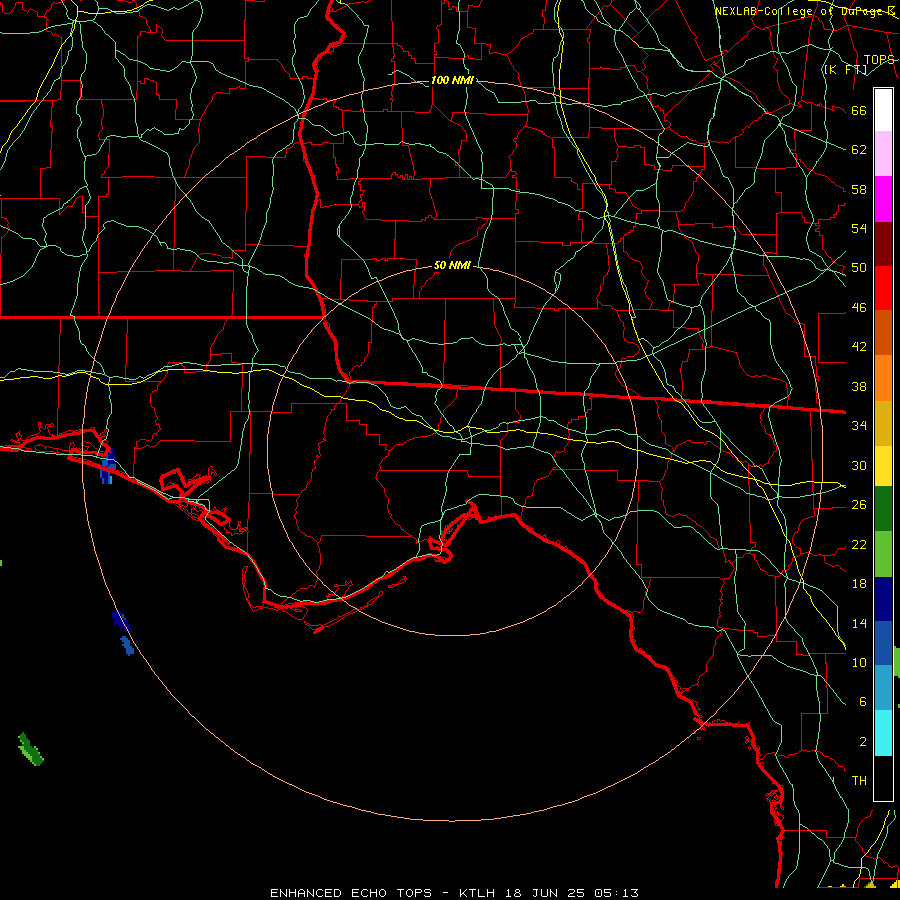Image resolution: width=900 pixels, height=900 pixels.
Task: Click the '26' legend value
Action: (x=859, y=505)
